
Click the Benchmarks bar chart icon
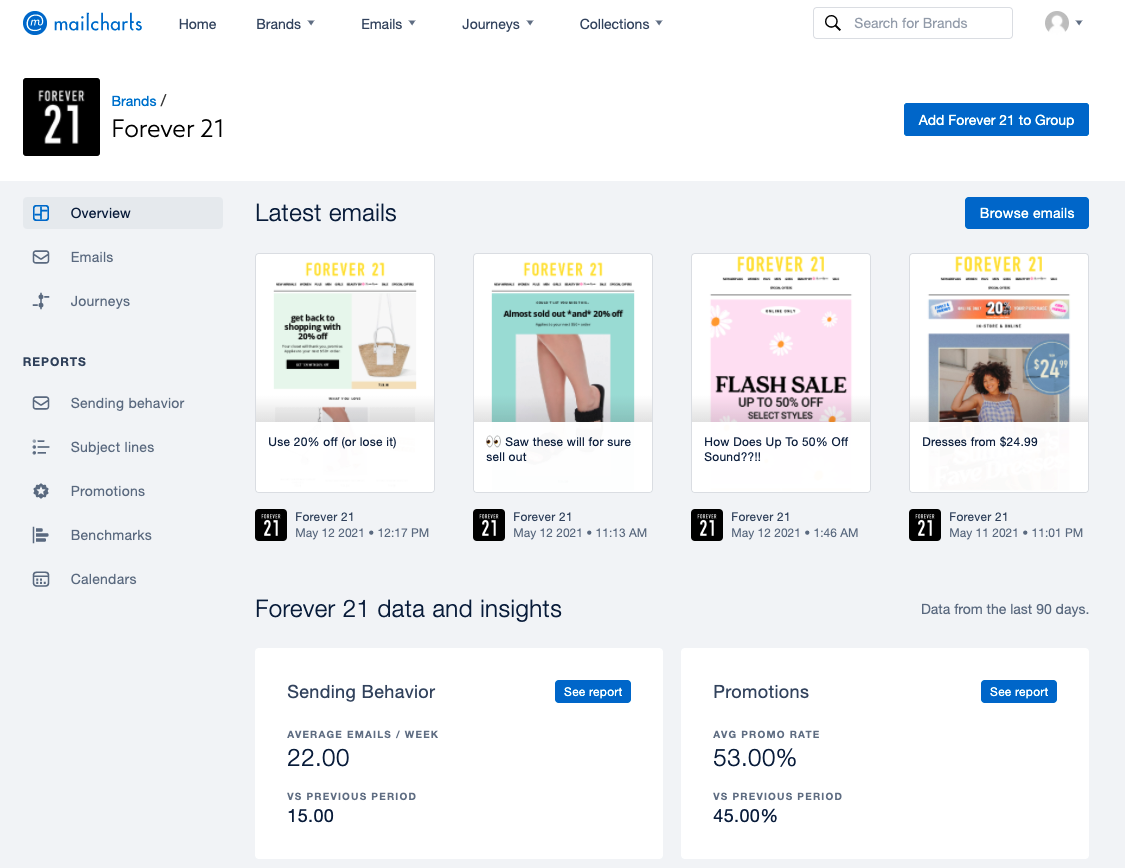(41, 535)
